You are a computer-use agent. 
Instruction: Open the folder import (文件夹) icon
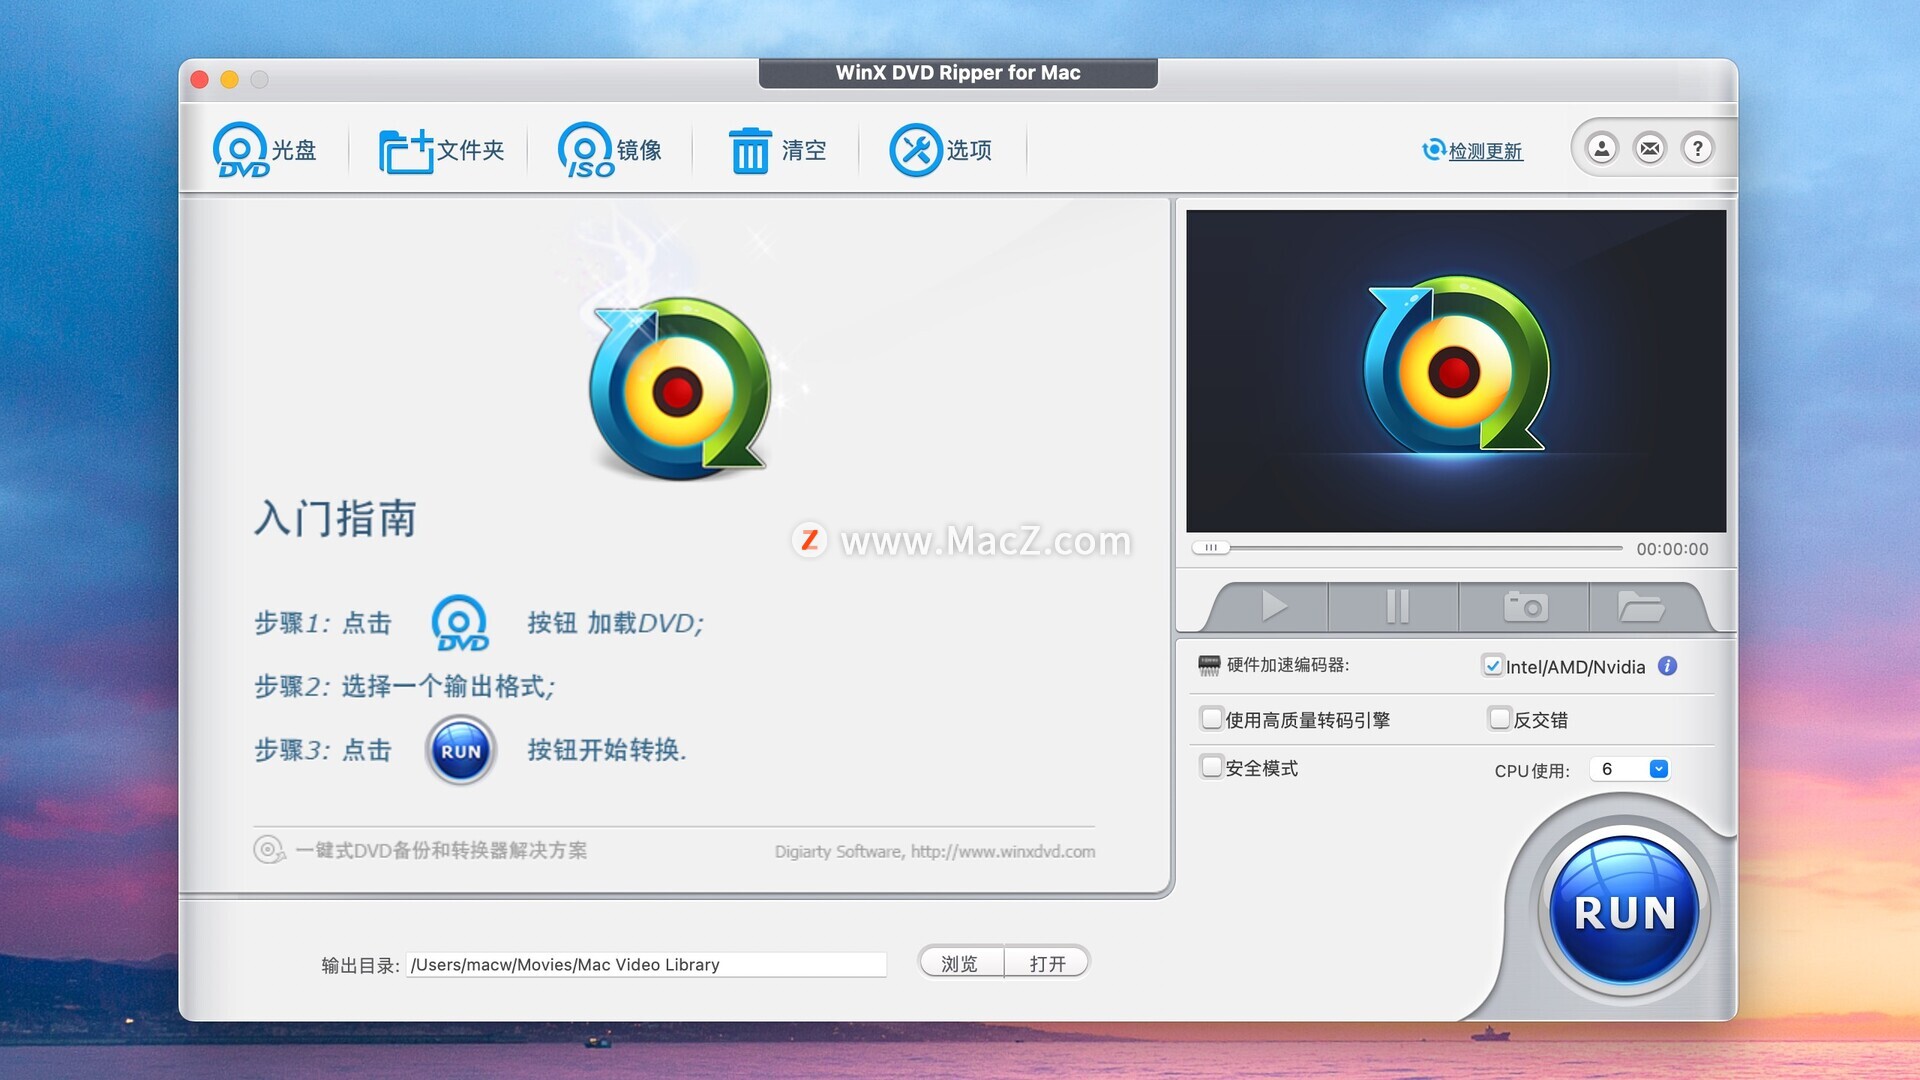(x=405, y=150)
